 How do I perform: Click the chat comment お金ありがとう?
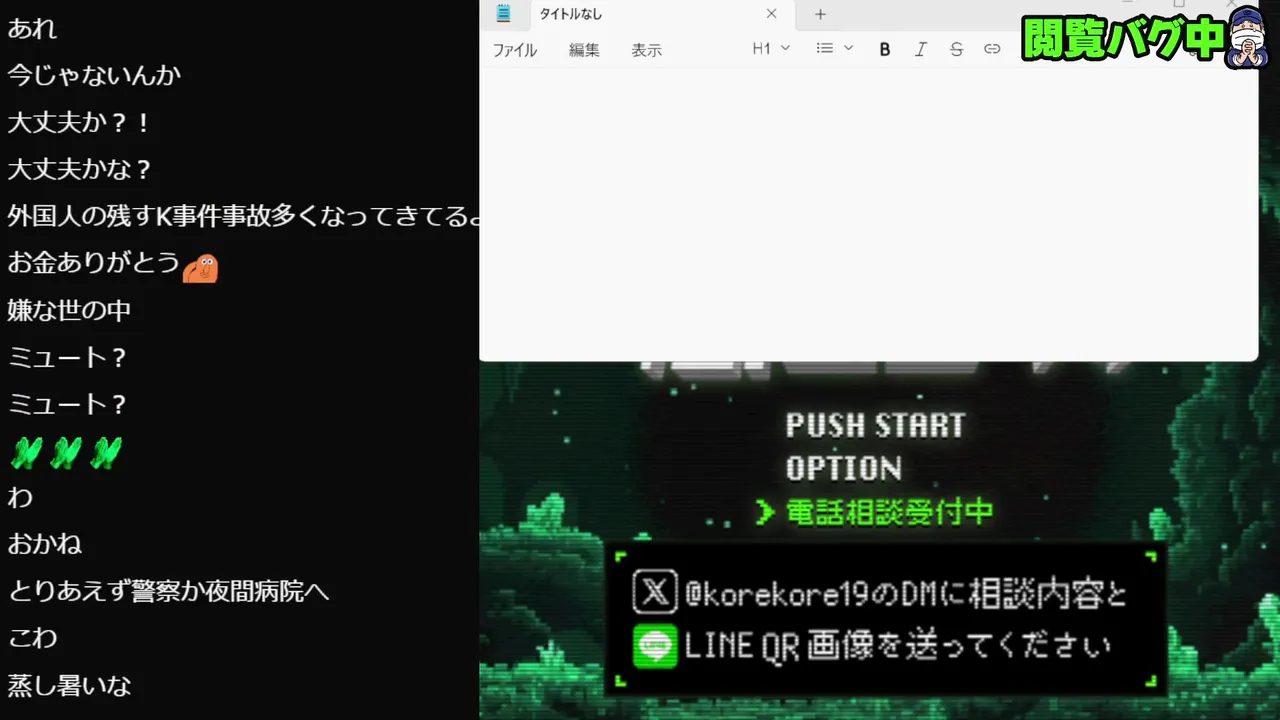(x=93, y=263)
